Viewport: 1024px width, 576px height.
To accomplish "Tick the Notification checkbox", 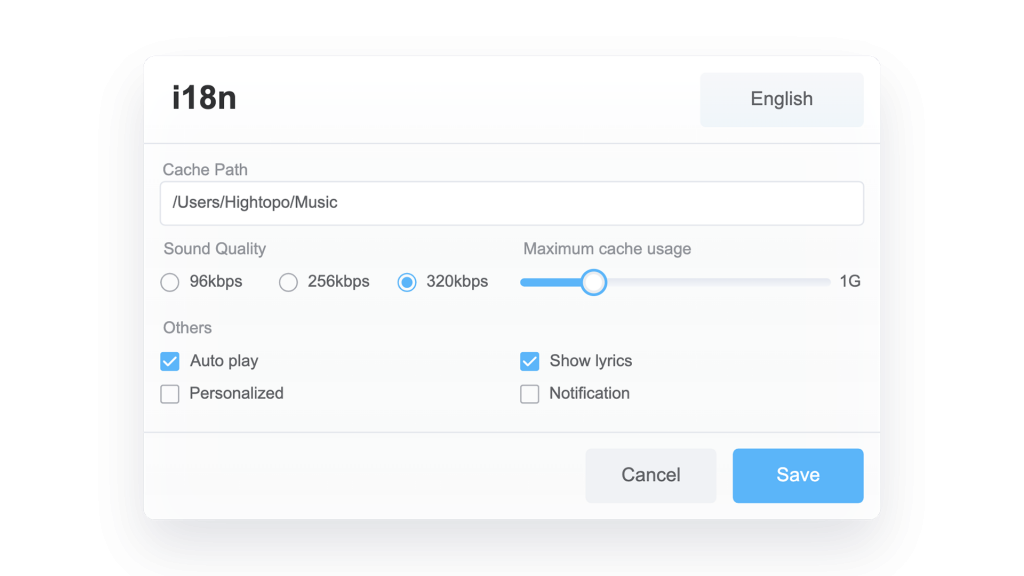I will [x=529, y=394].
